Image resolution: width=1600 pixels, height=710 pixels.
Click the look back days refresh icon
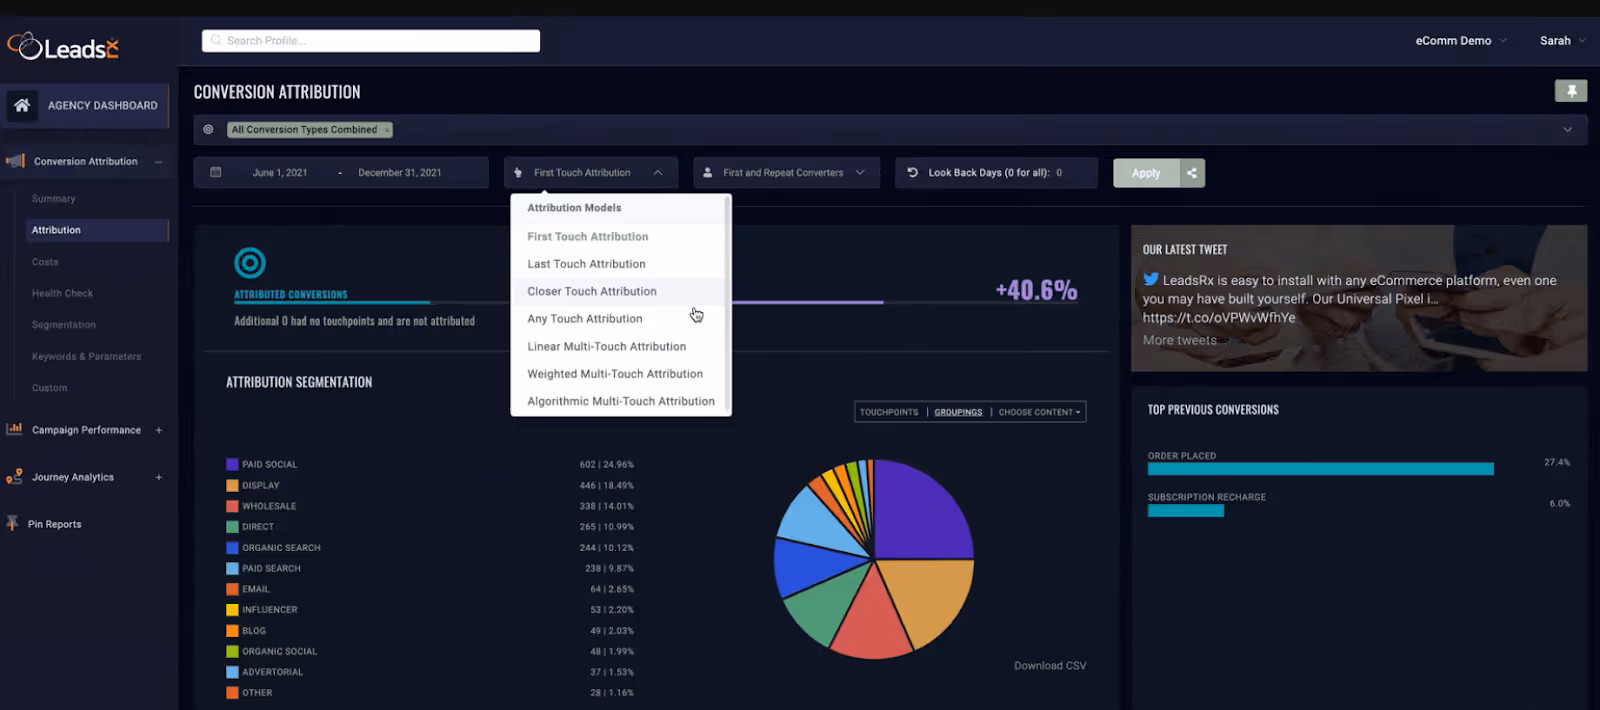[x=912, y=172]
